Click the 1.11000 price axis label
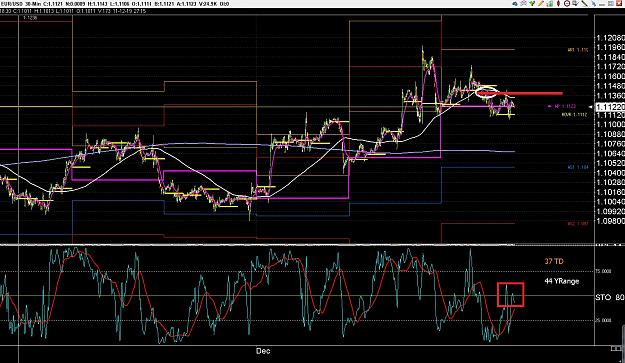 tap(610, 124)
